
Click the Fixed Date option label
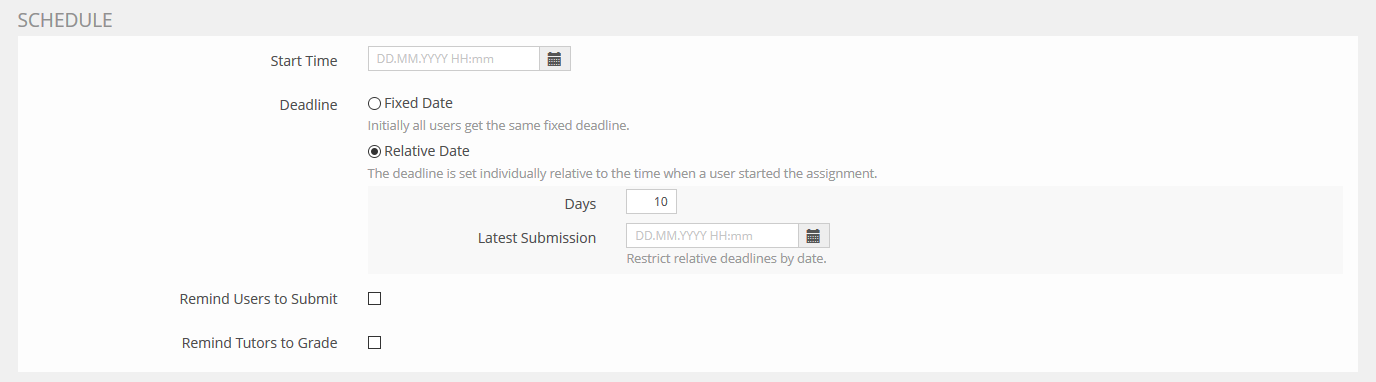tap(418, 103)
